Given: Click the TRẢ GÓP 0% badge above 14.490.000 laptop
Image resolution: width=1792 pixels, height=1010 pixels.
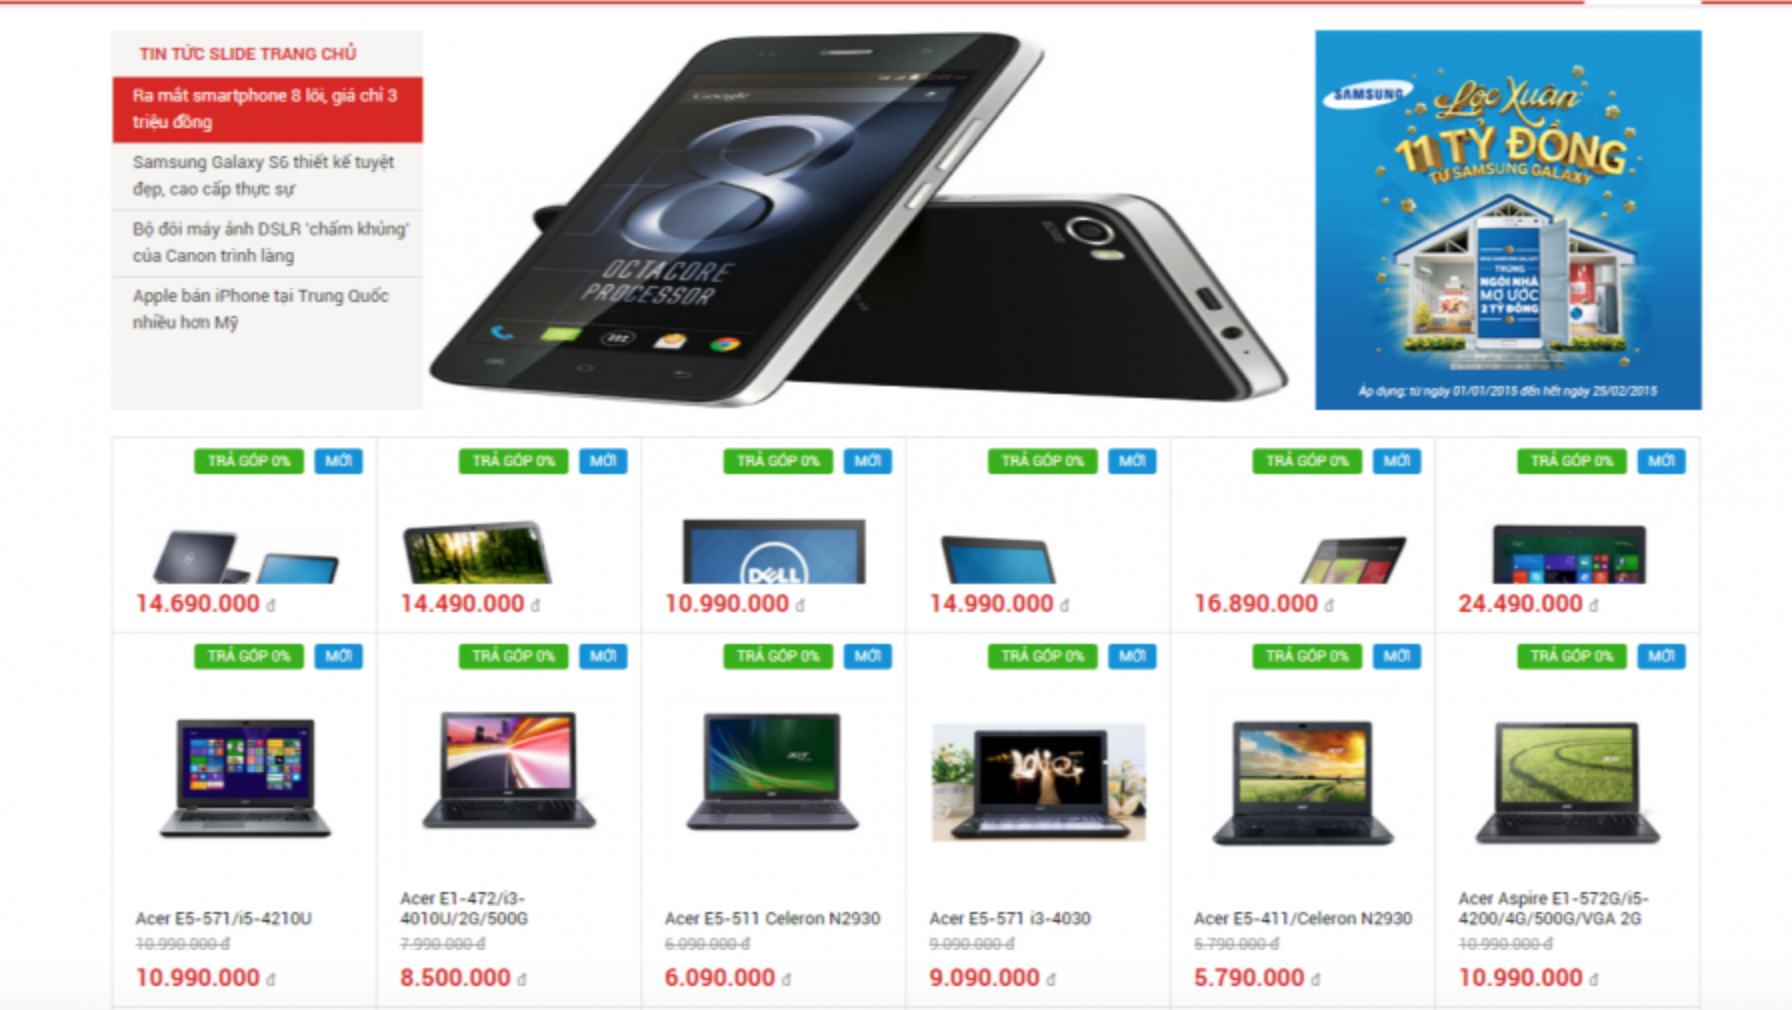Looking at the screenshot, I should click(x=514, y=461).
